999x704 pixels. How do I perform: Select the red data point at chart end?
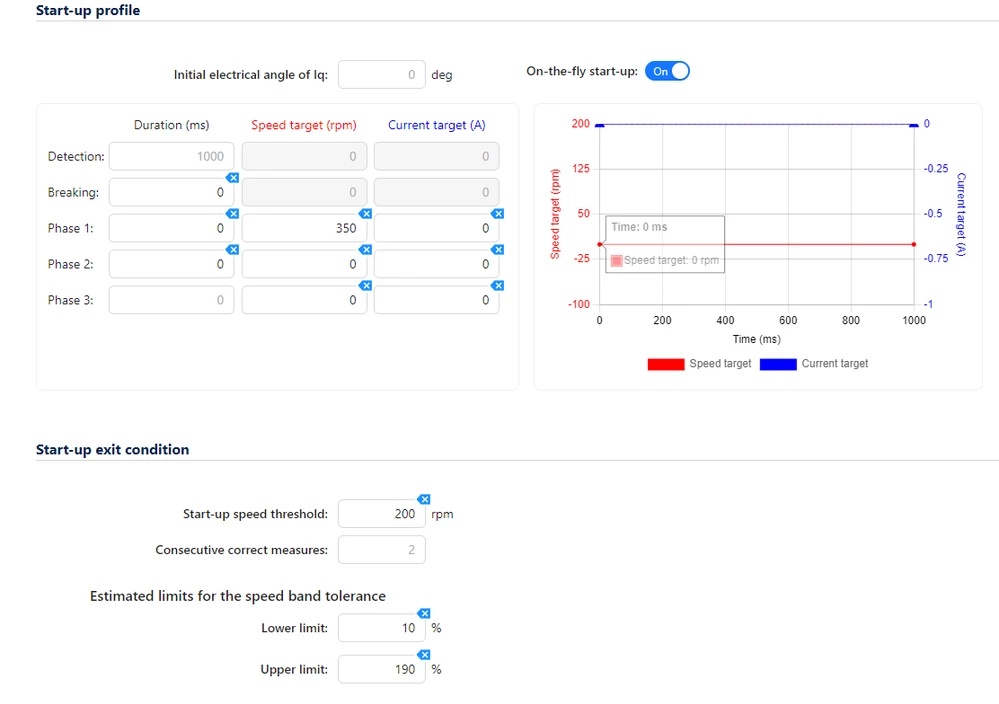(x=914, y=244)
